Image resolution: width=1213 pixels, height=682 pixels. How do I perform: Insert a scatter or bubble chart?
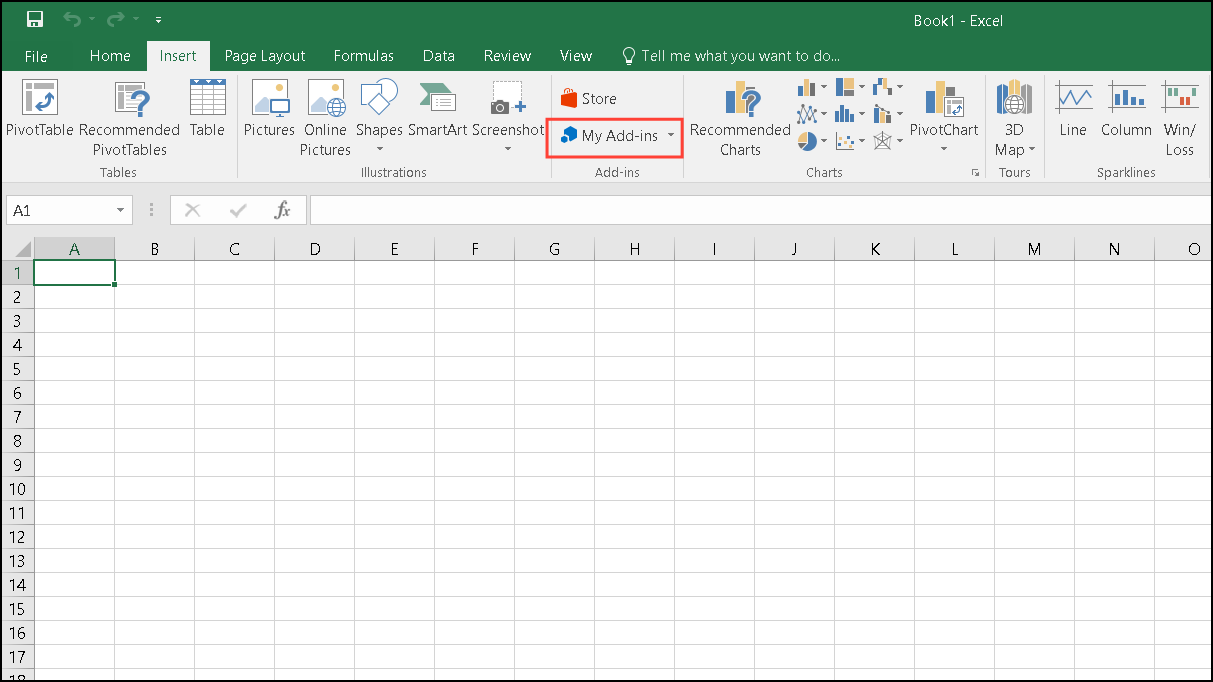[845, 141]
